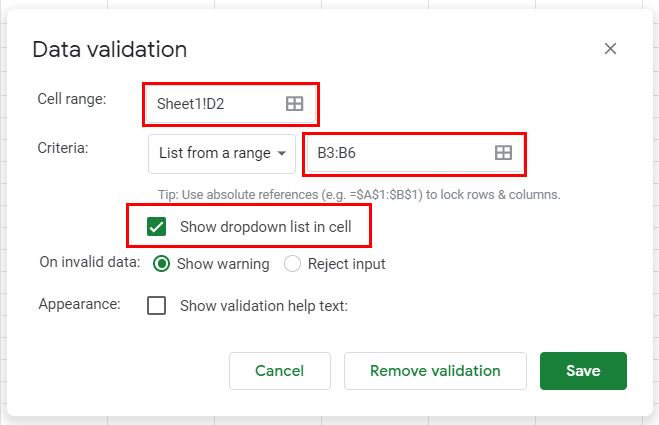Click the 'Data validation' dialog title

pyautogui.click(x=110, y=49)
